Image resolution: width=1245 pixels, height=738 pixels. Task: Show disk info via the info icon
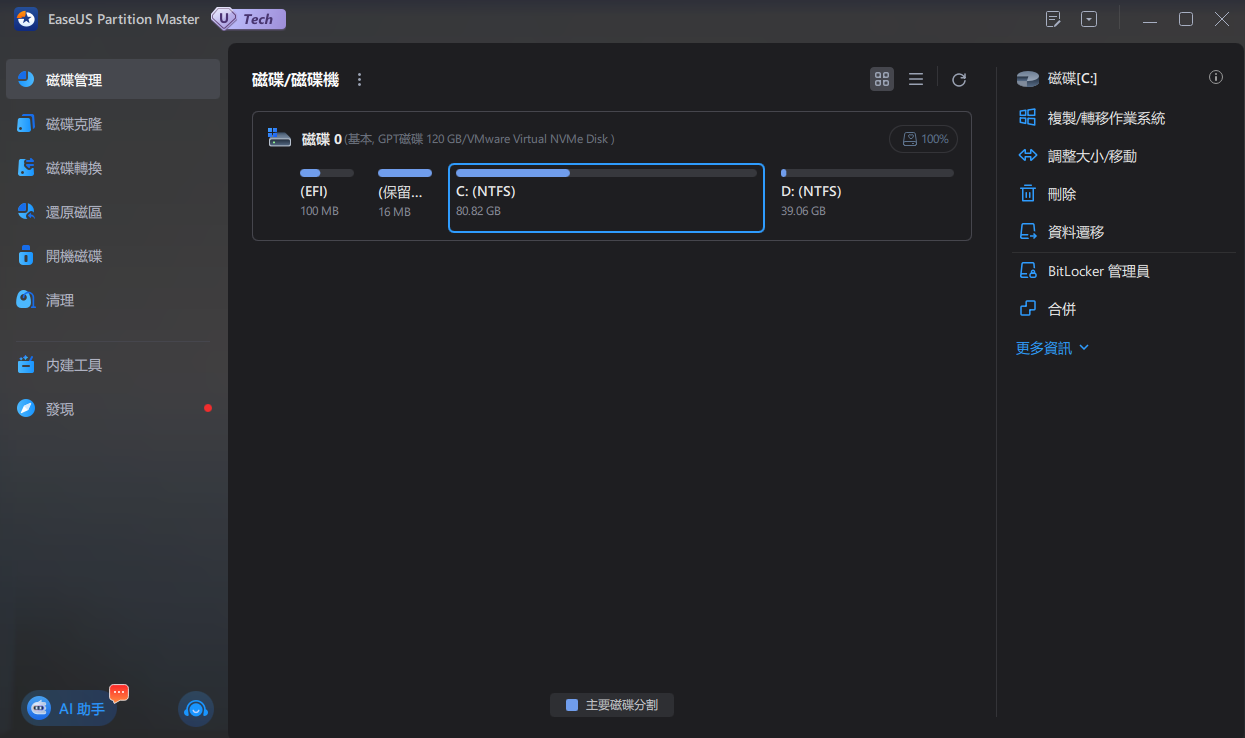coord(1216,77)
